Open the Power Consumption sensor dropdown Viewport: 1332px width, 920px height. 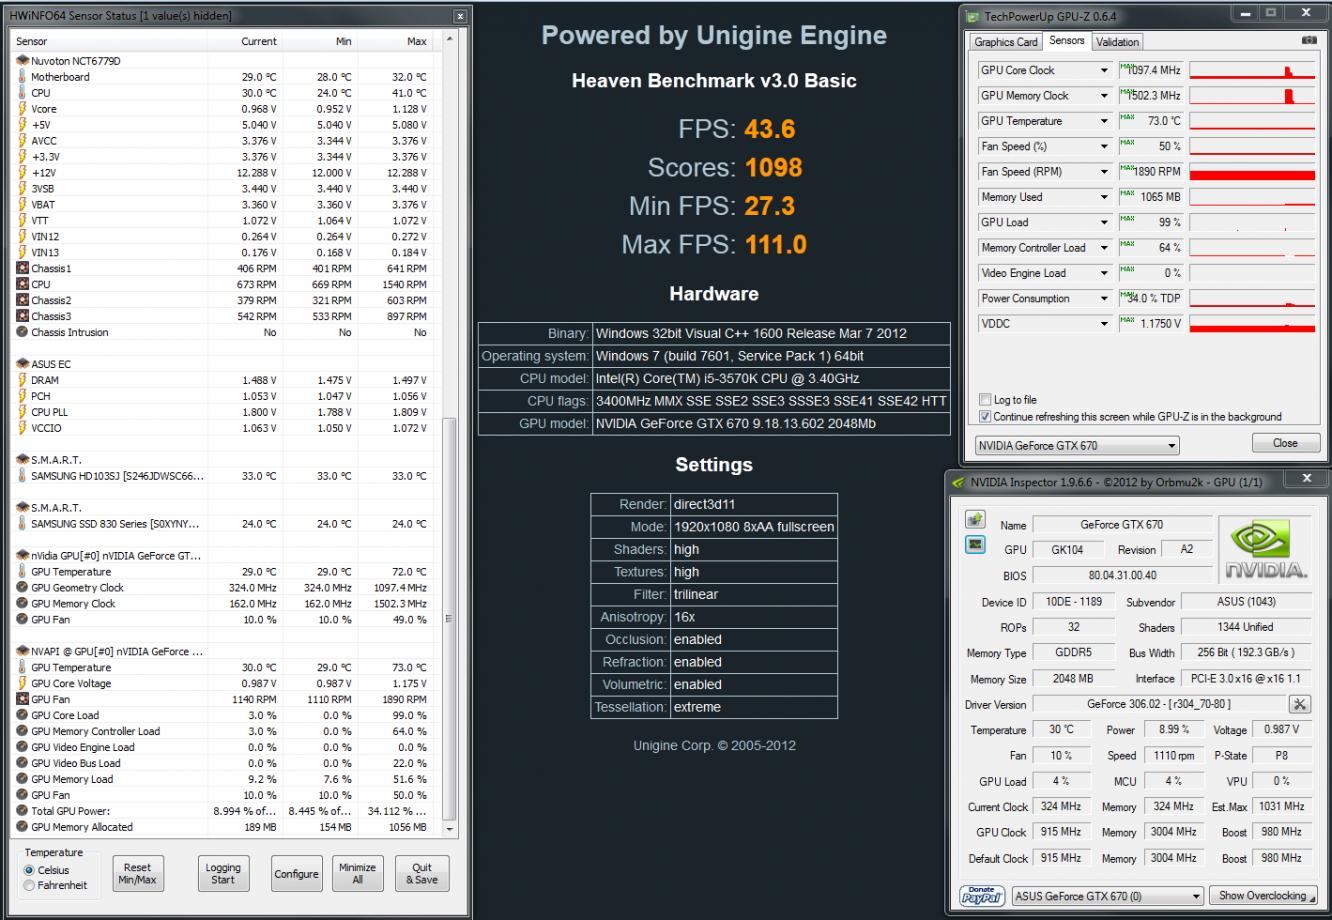(x=1105, y=299)
